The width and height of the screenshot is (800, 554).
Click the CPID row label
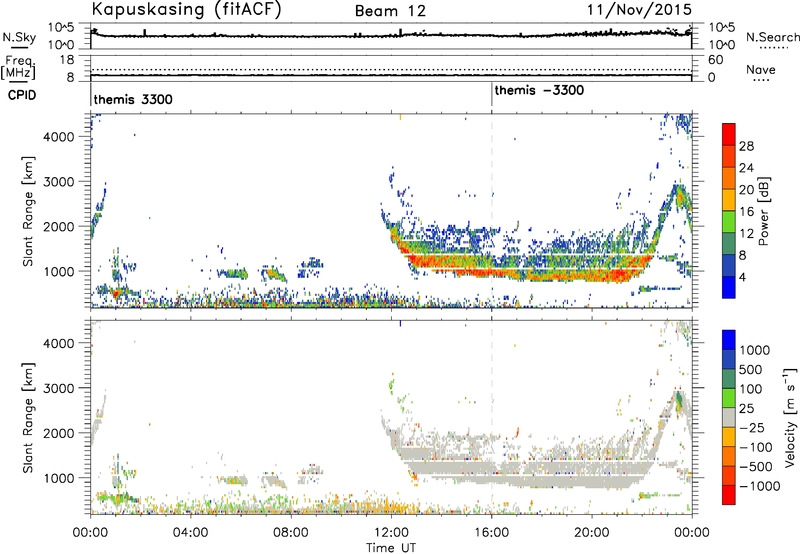[22, 95]
